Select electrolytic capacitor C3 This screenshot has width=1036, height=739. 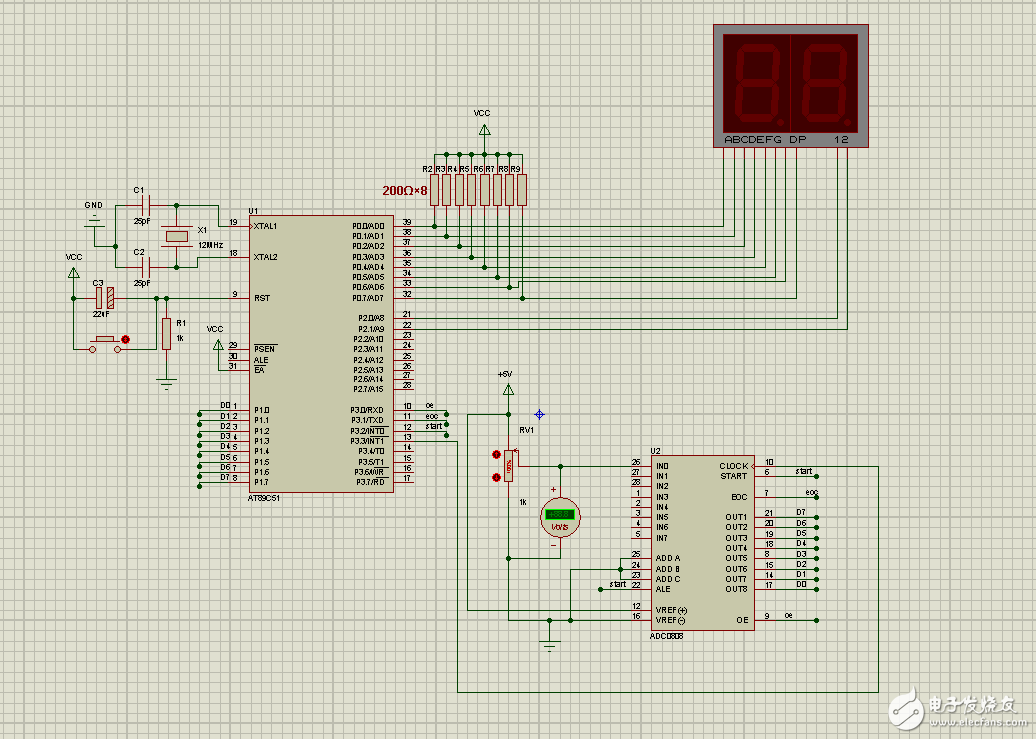click(104, 298)
